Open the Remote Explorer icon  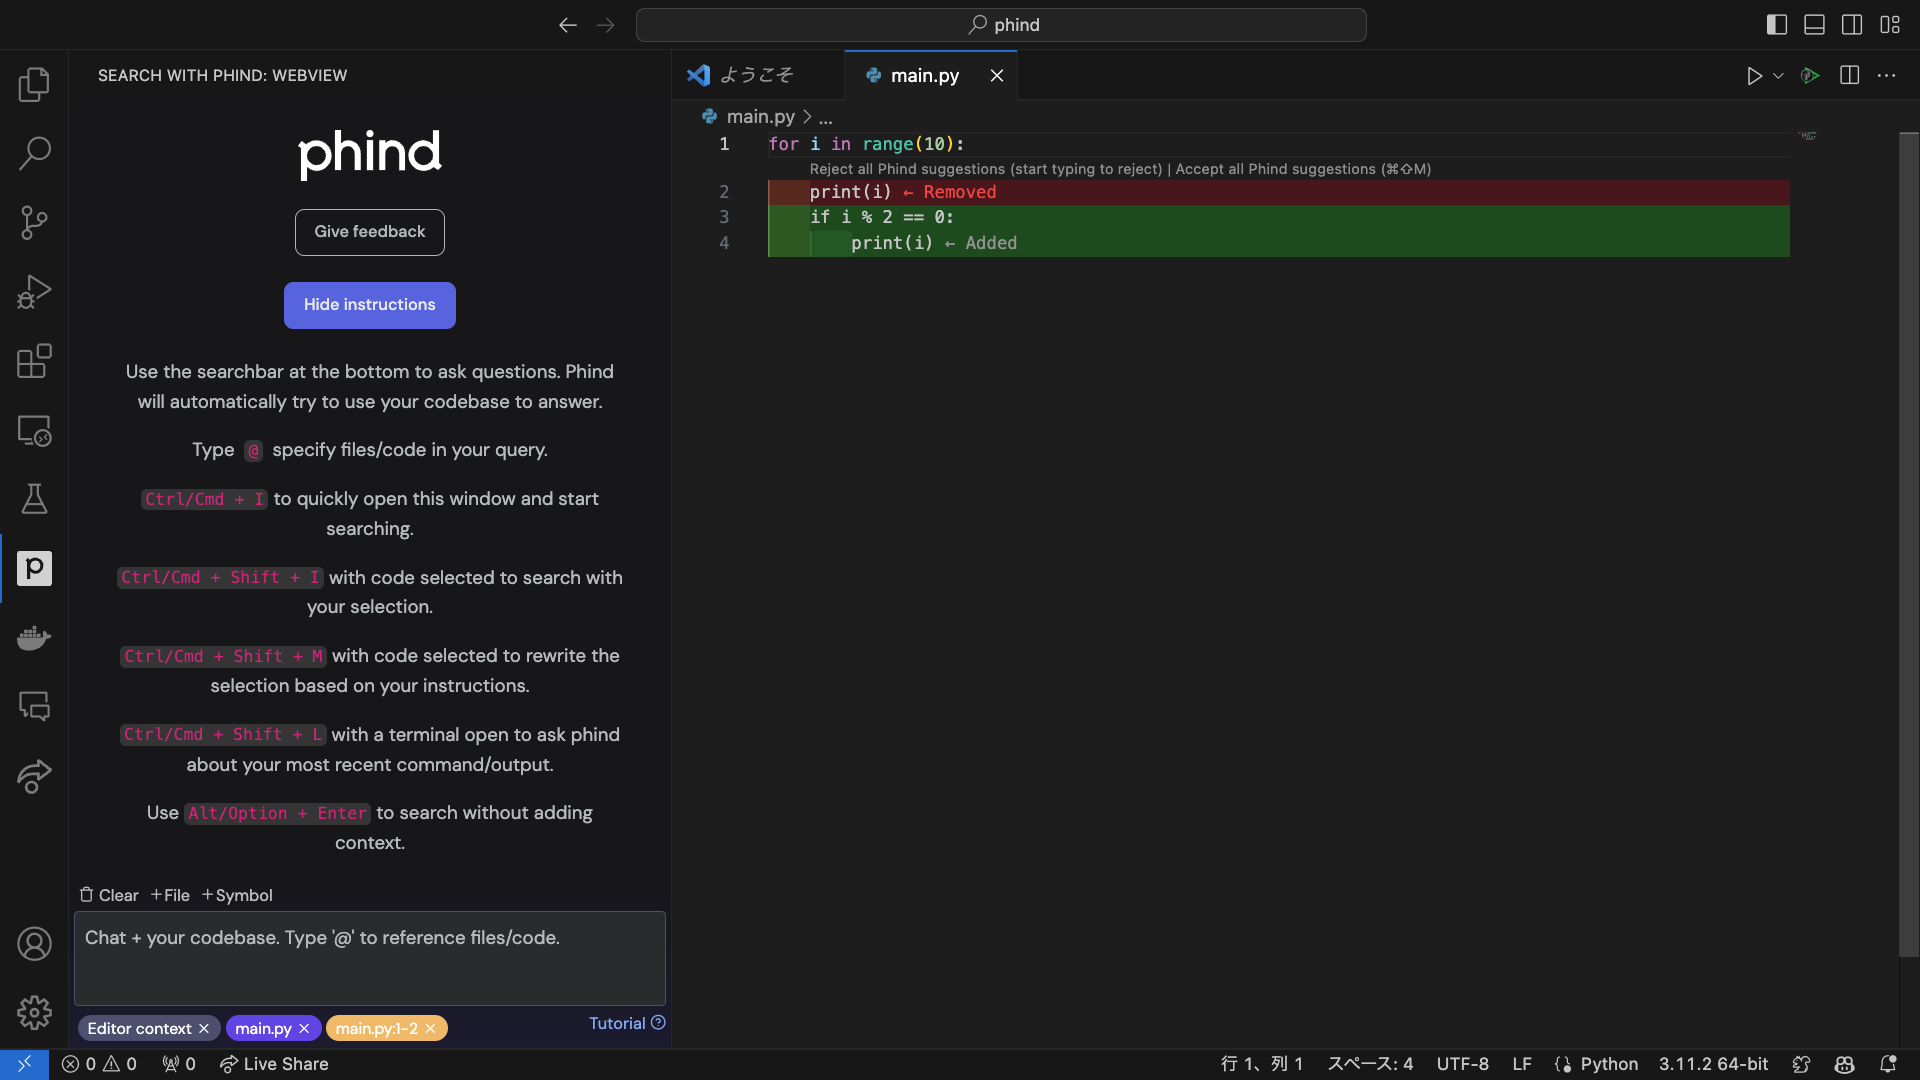pos(34,430)
